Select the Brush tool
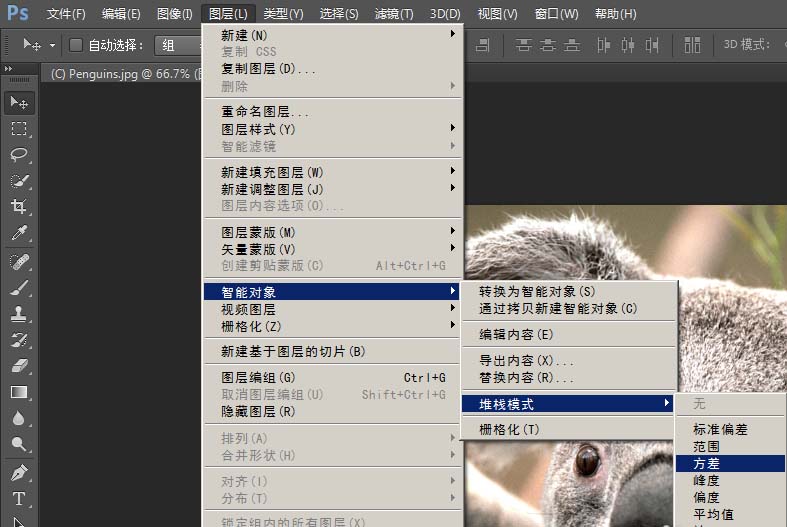This screenshot has height=527, width=787. pyautogui.click(x=19, y=288)
